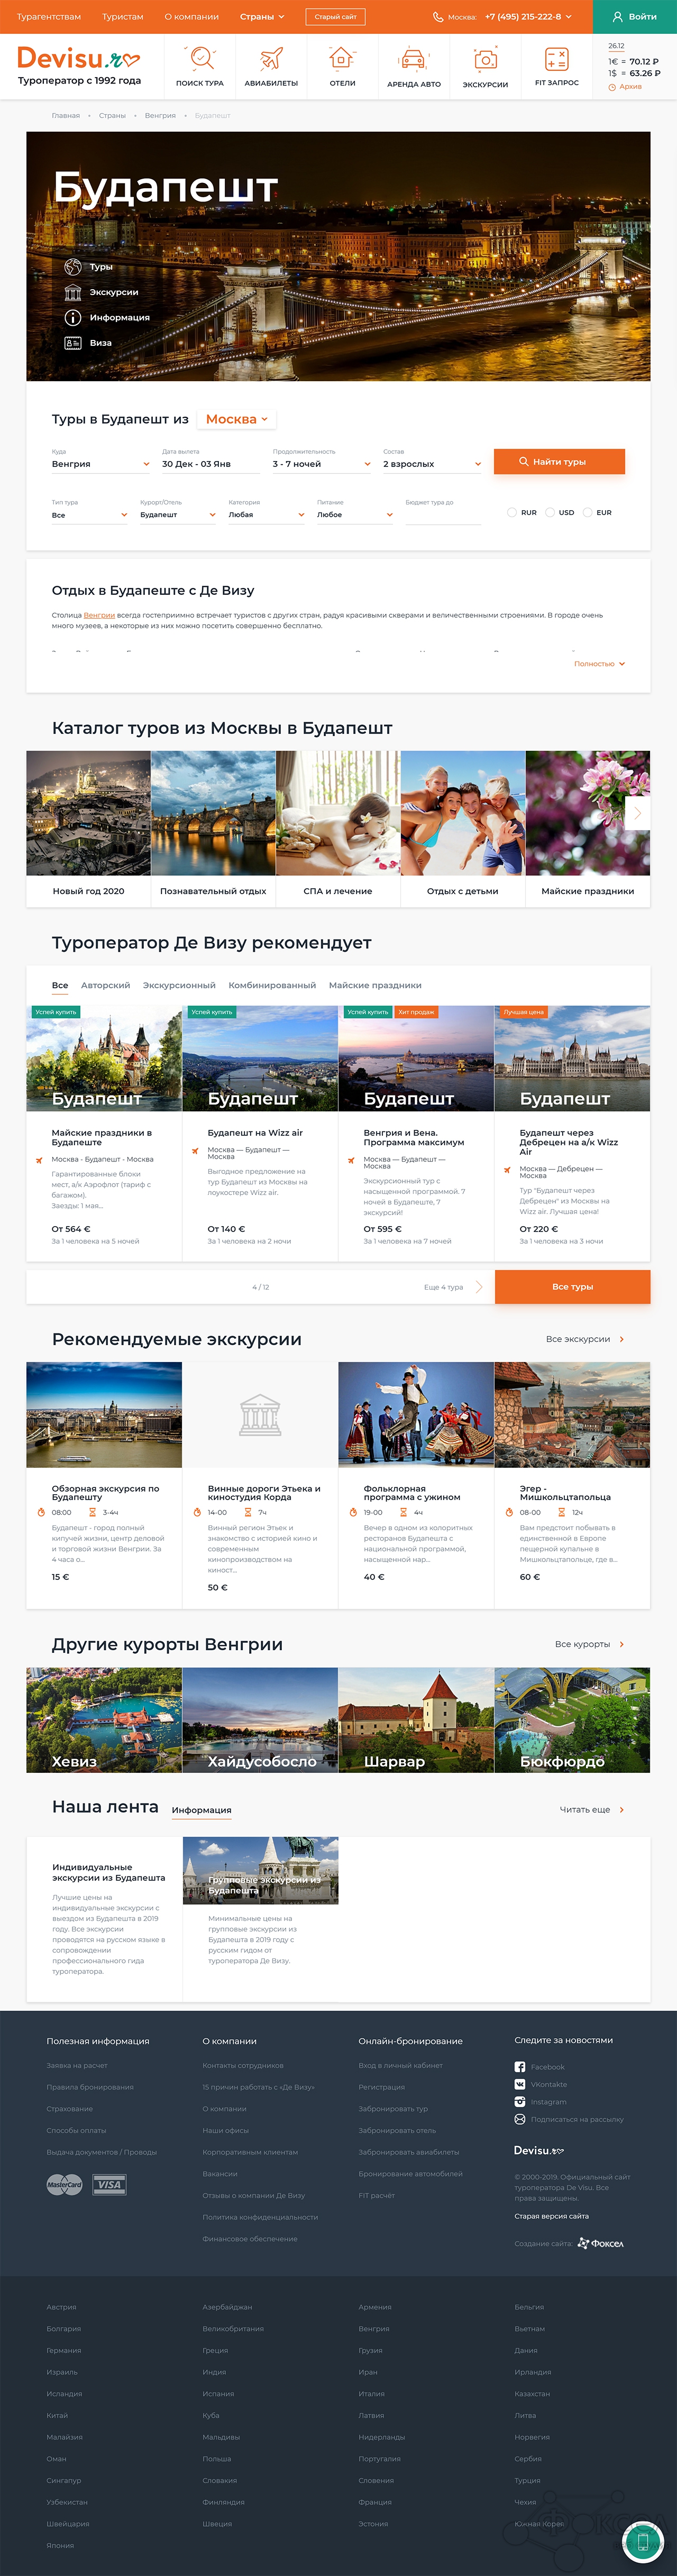Image resolution: width=677 pixels, height=2576 pixels.
Task: Click the Devisu.ru logo in header
Action: click(79, 59)
